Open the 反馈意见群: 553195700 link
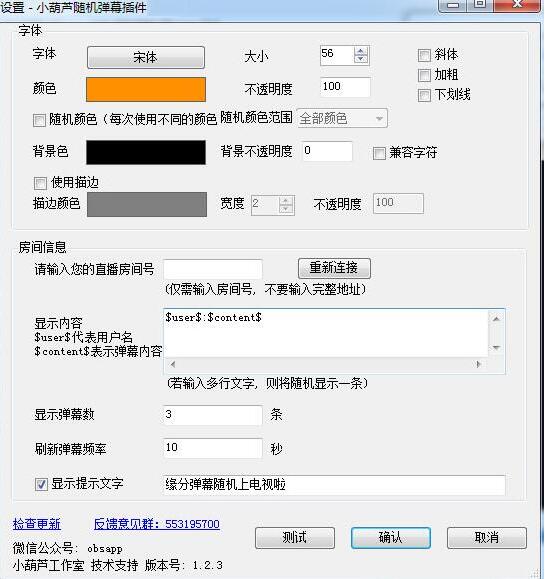Screen dimensions: 545x579 pos(157,524)
